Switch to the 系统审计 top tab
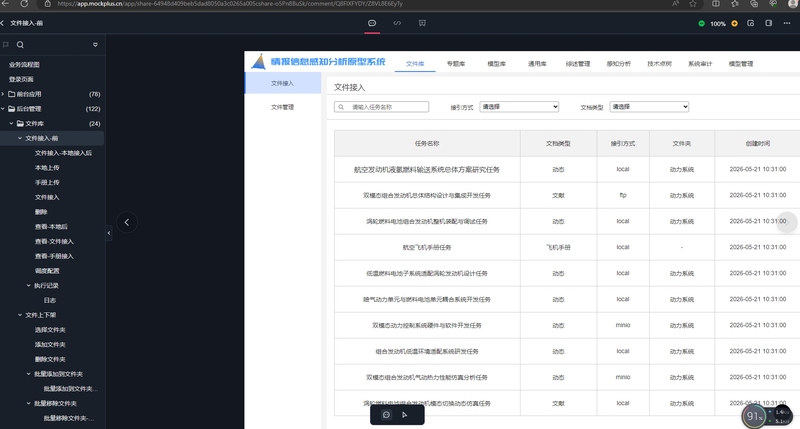Screen dimensions: 800x429 coord(699,64)
